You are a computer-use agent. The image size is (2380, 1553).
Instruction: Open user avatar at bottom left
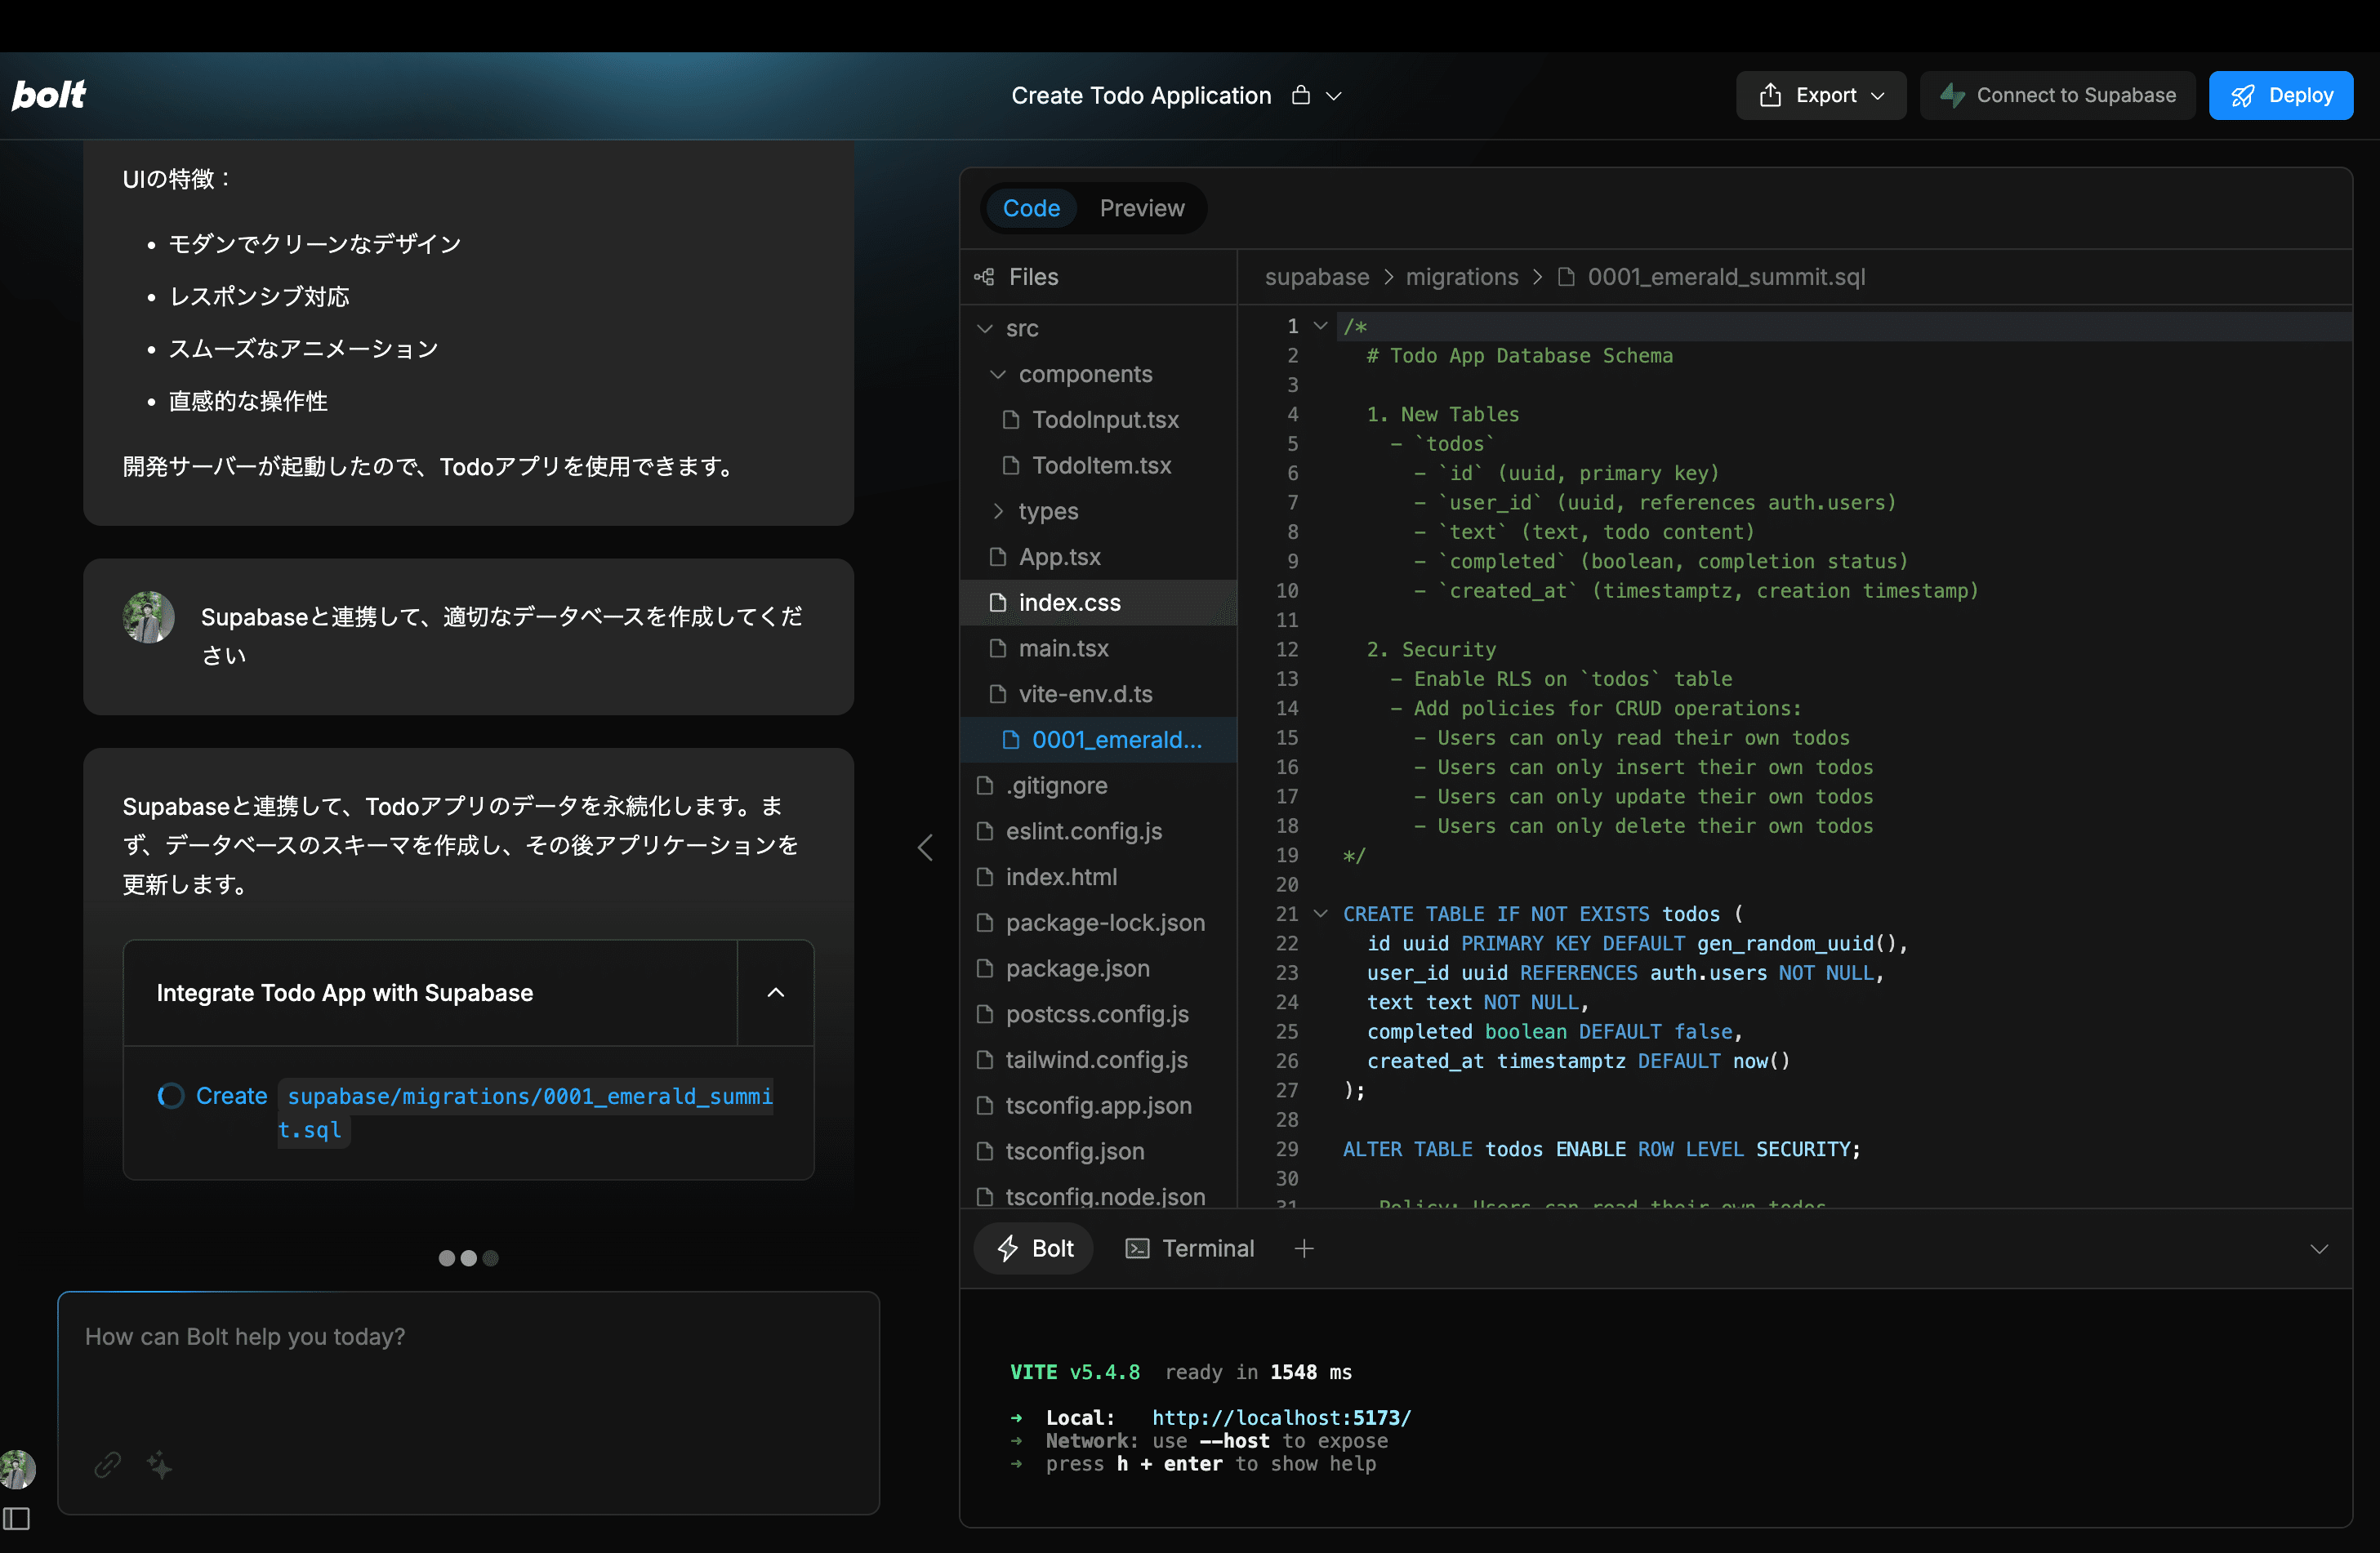pyautogui.click(x=17, y=1469)
